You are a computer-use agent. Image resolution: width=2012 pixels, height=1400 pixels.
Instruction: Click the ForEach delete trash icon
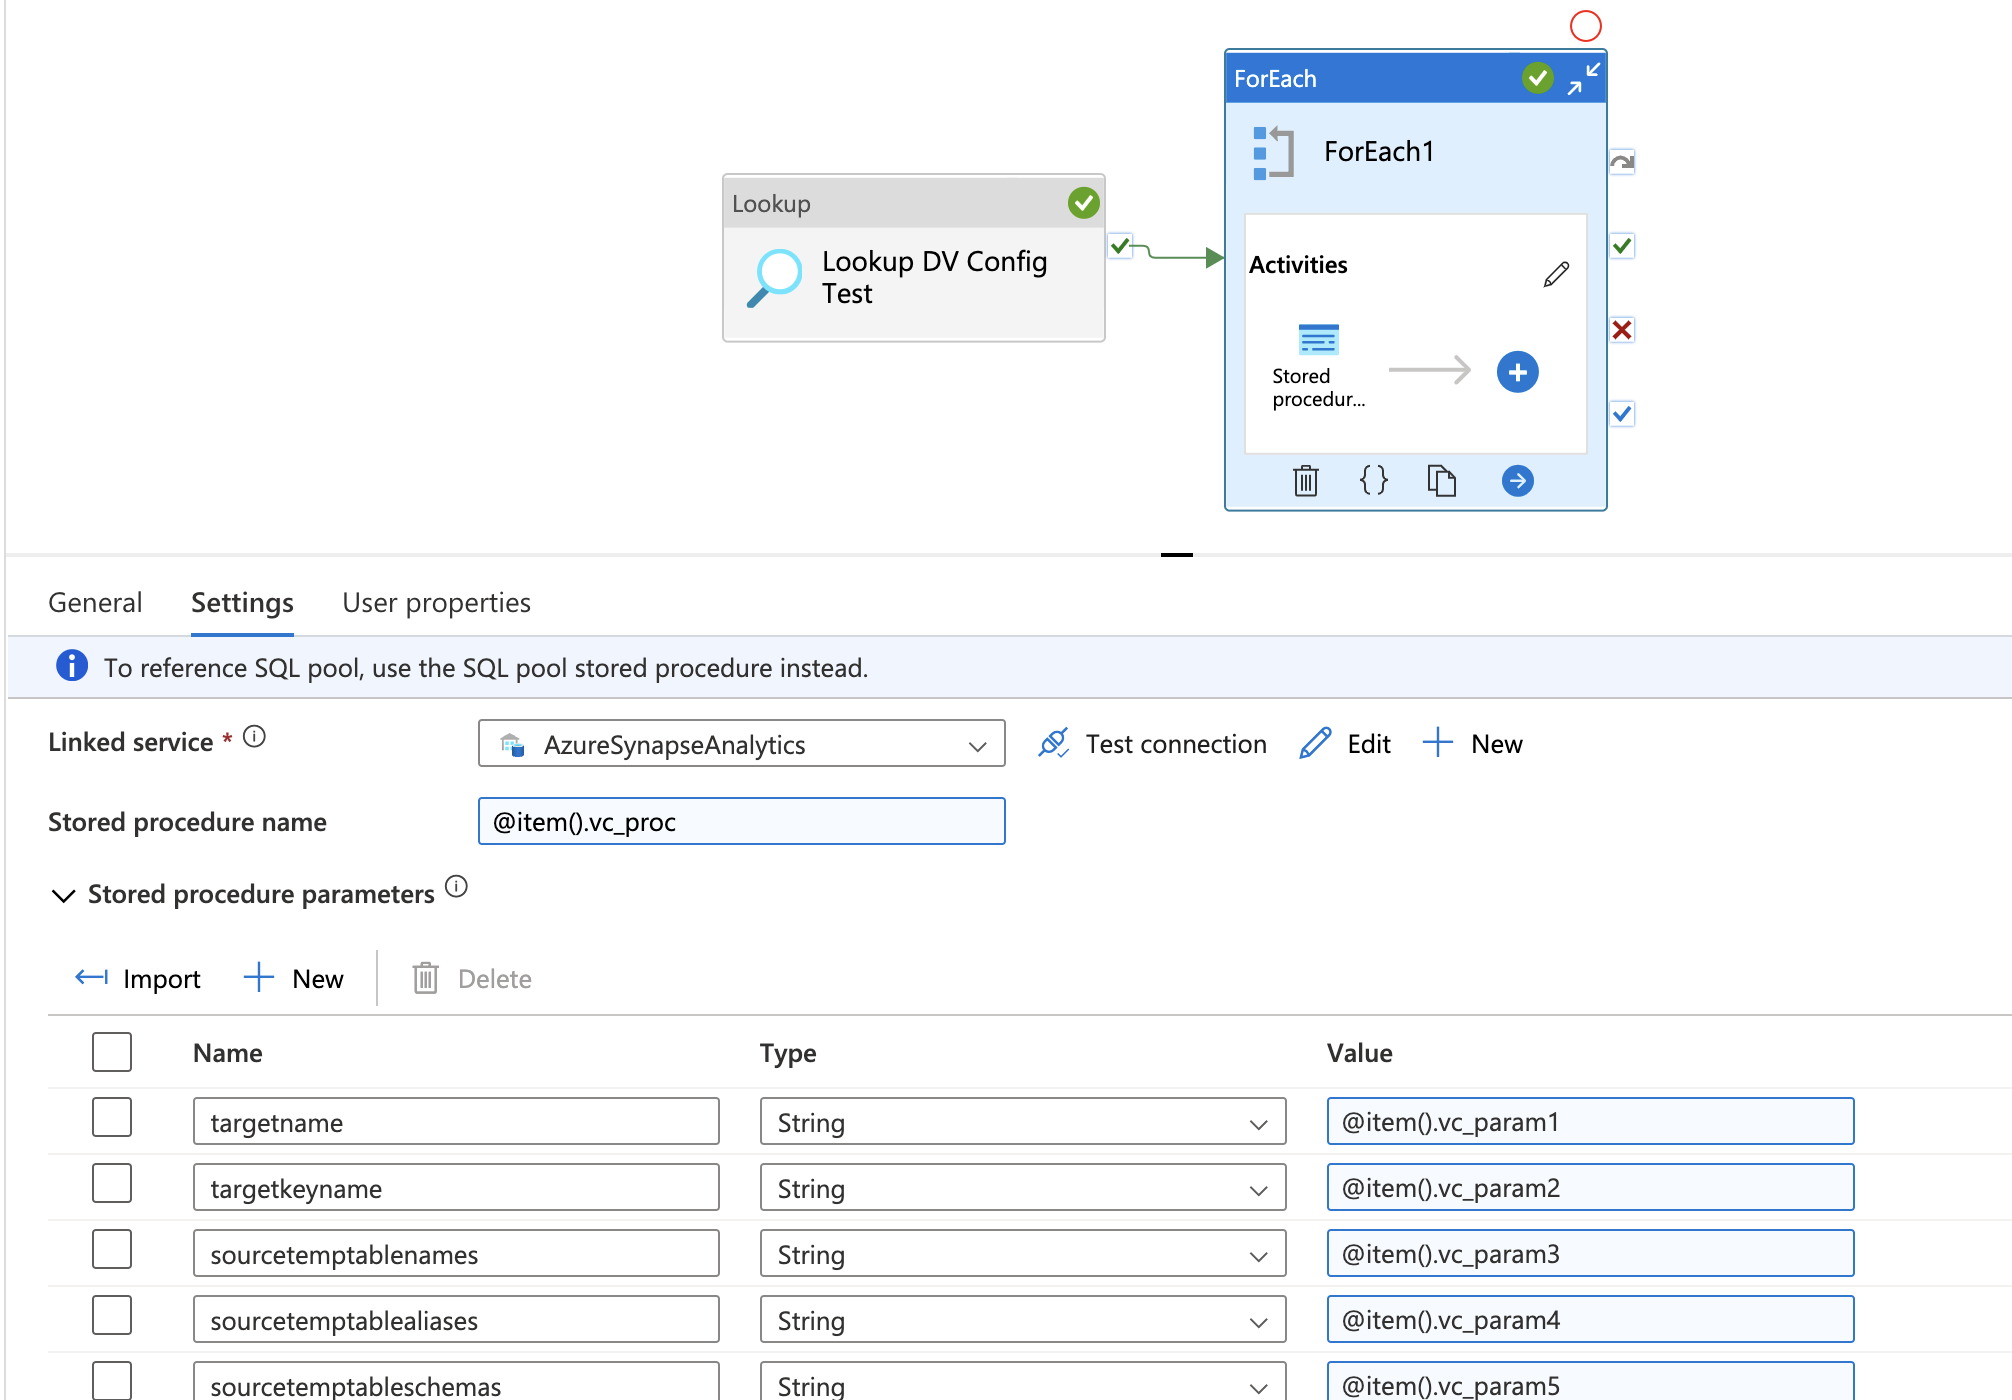[x=1305, y=481]
